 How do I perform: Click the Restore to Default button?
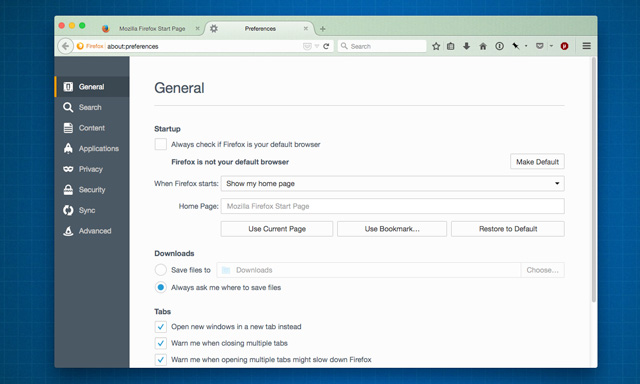point(508,229)
